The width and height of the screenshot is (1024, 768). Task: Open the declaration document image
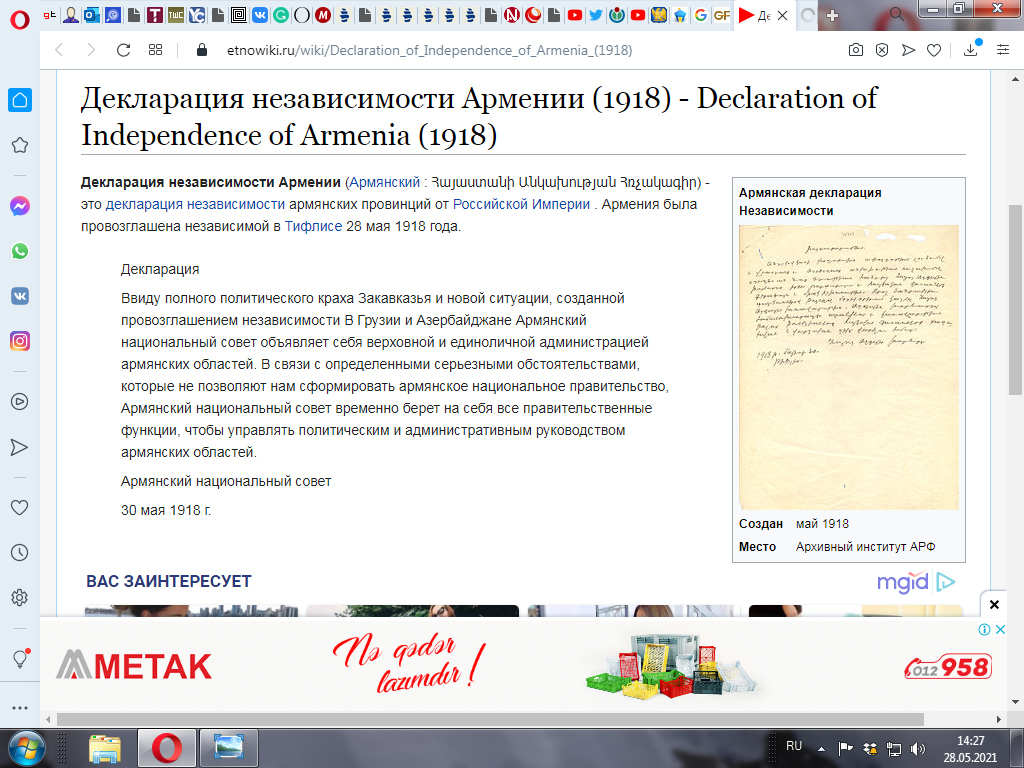point(848,367)
